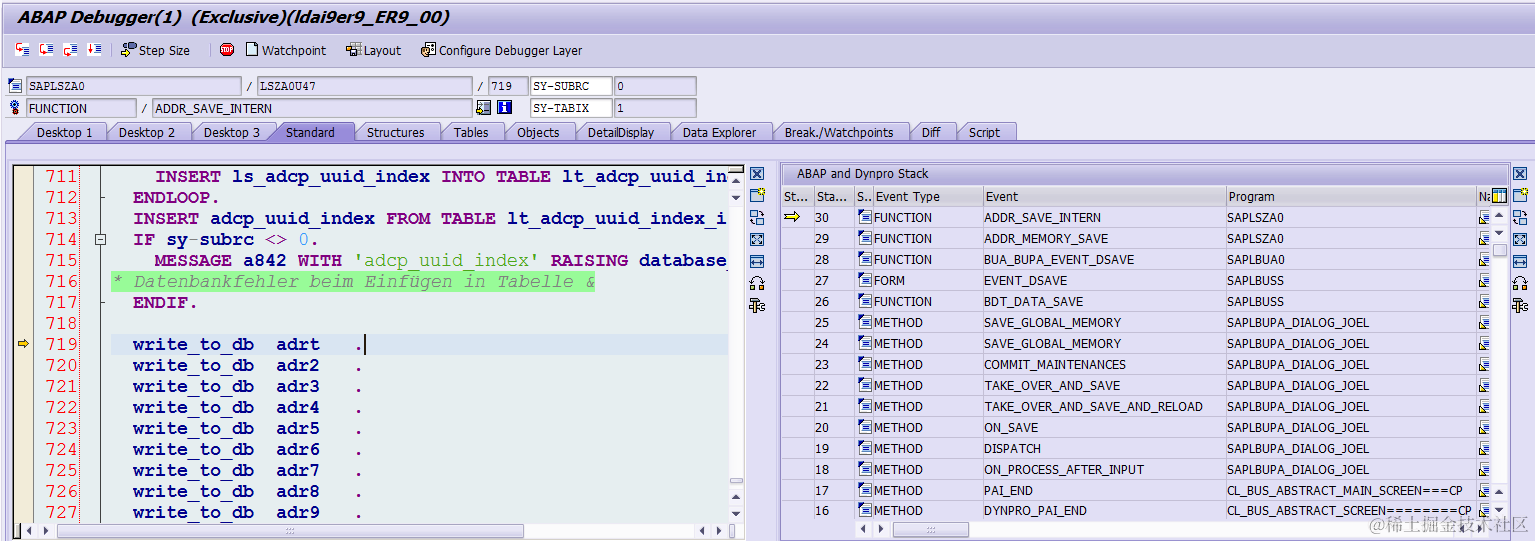The image size is (1535, 541).
Task: Close the ABAP and Dynpro Stack tool
Action: (x=1520, y=174)
